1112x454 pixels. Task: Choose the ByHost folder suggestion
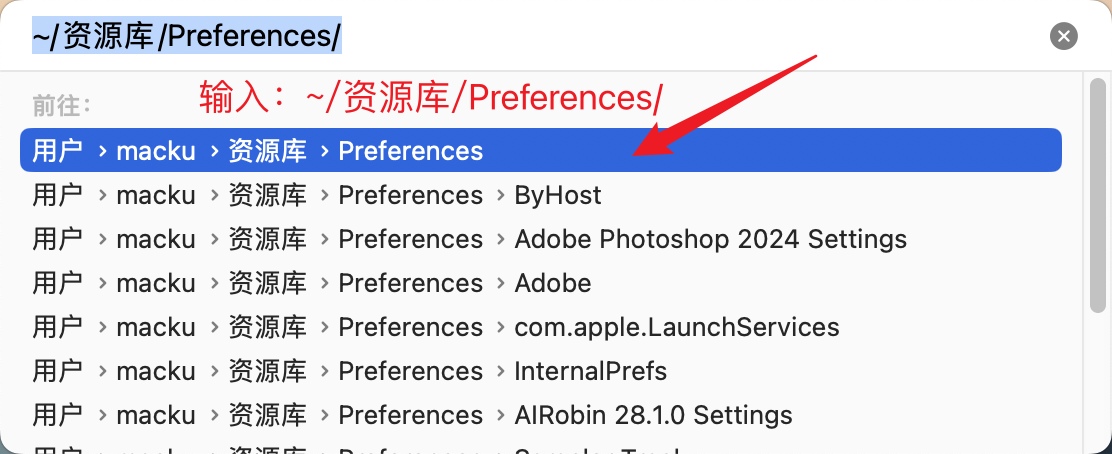point(540,195)
